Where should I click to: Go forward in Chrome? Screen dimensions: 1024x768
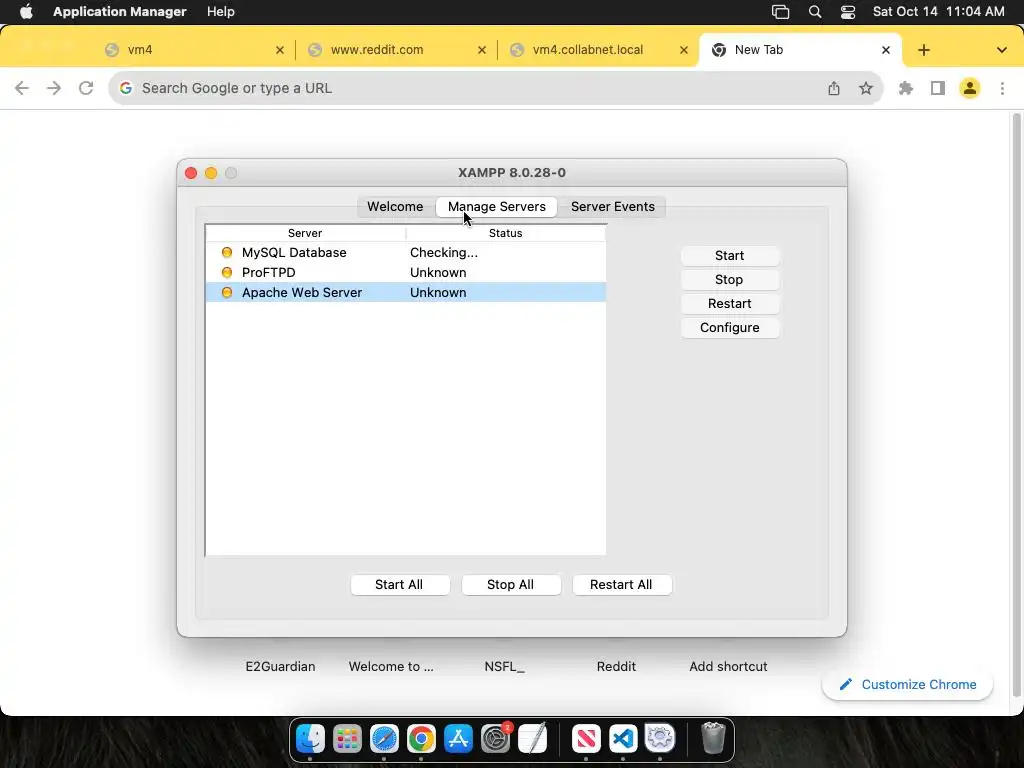54,88
